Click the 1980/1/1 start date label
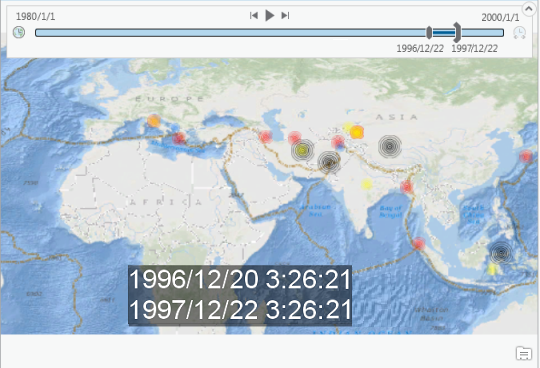Screen dimensions: 540x368 (x=35, y=17)
